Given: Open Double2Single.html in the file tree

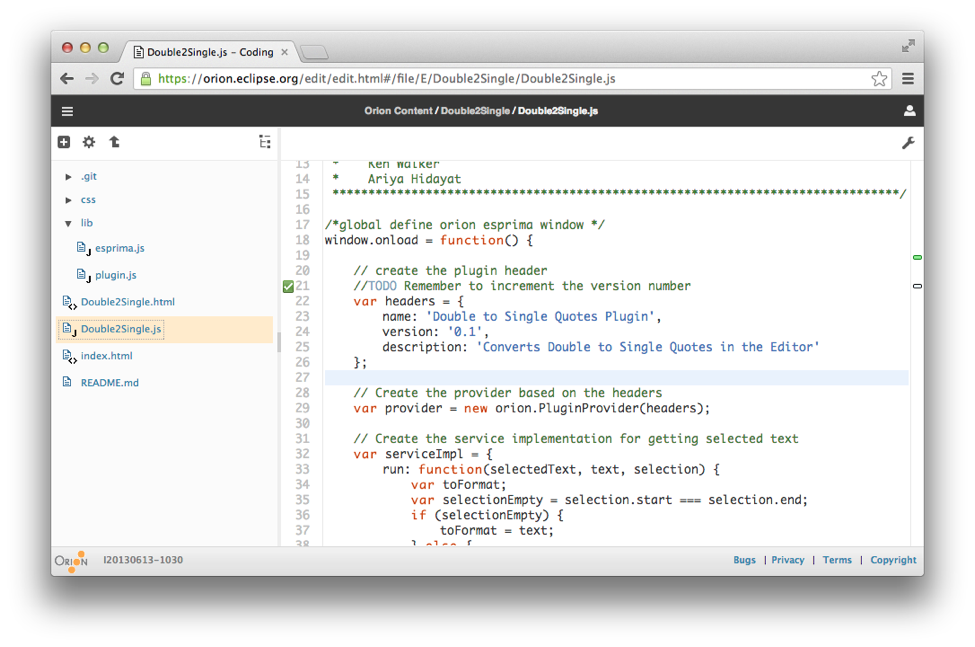Looking at the screenshot, I should point(127,302).
